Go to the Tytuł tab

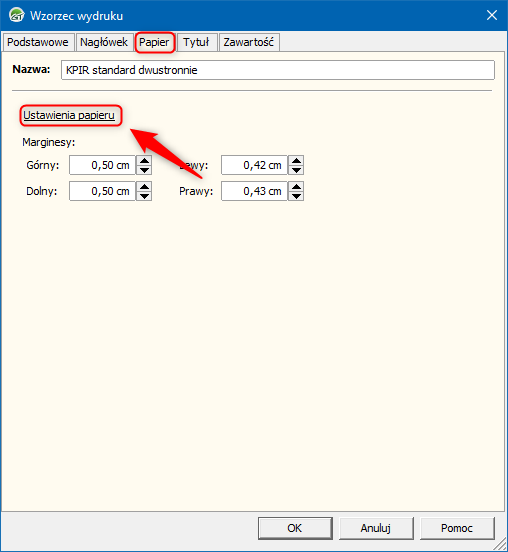point(196,42)
